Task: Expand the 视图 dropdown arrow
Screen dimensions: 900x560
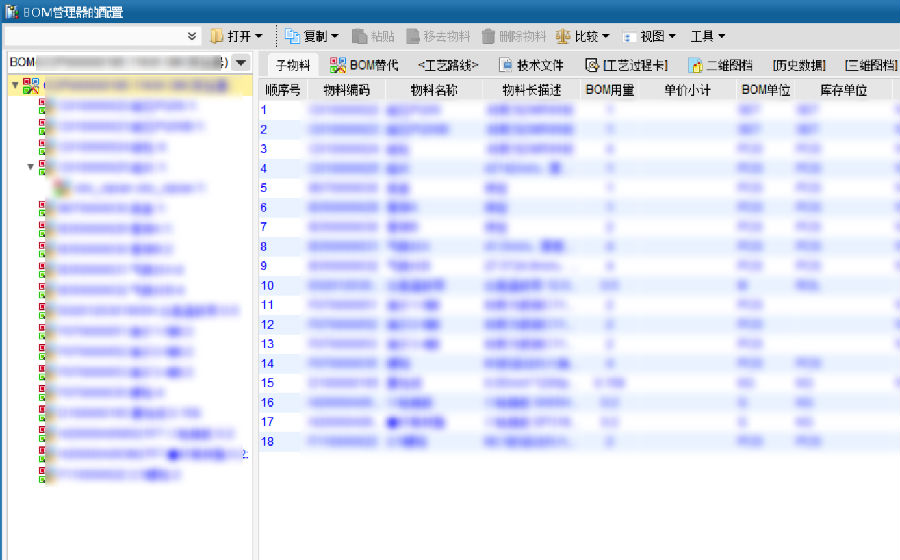Action: 672,36
